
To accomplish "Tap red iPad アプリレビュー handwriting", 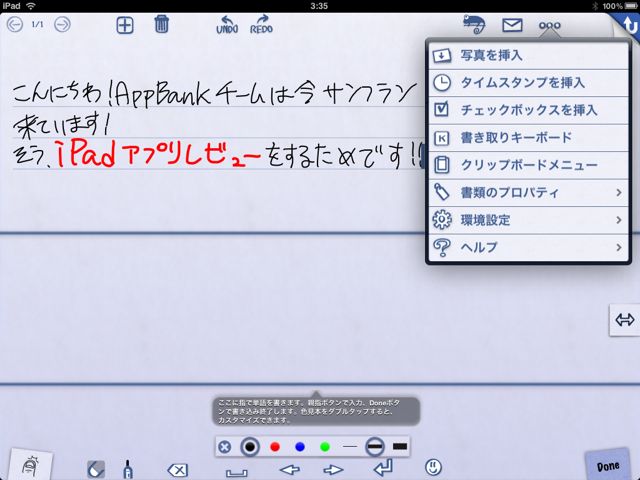I will (158, 154).
